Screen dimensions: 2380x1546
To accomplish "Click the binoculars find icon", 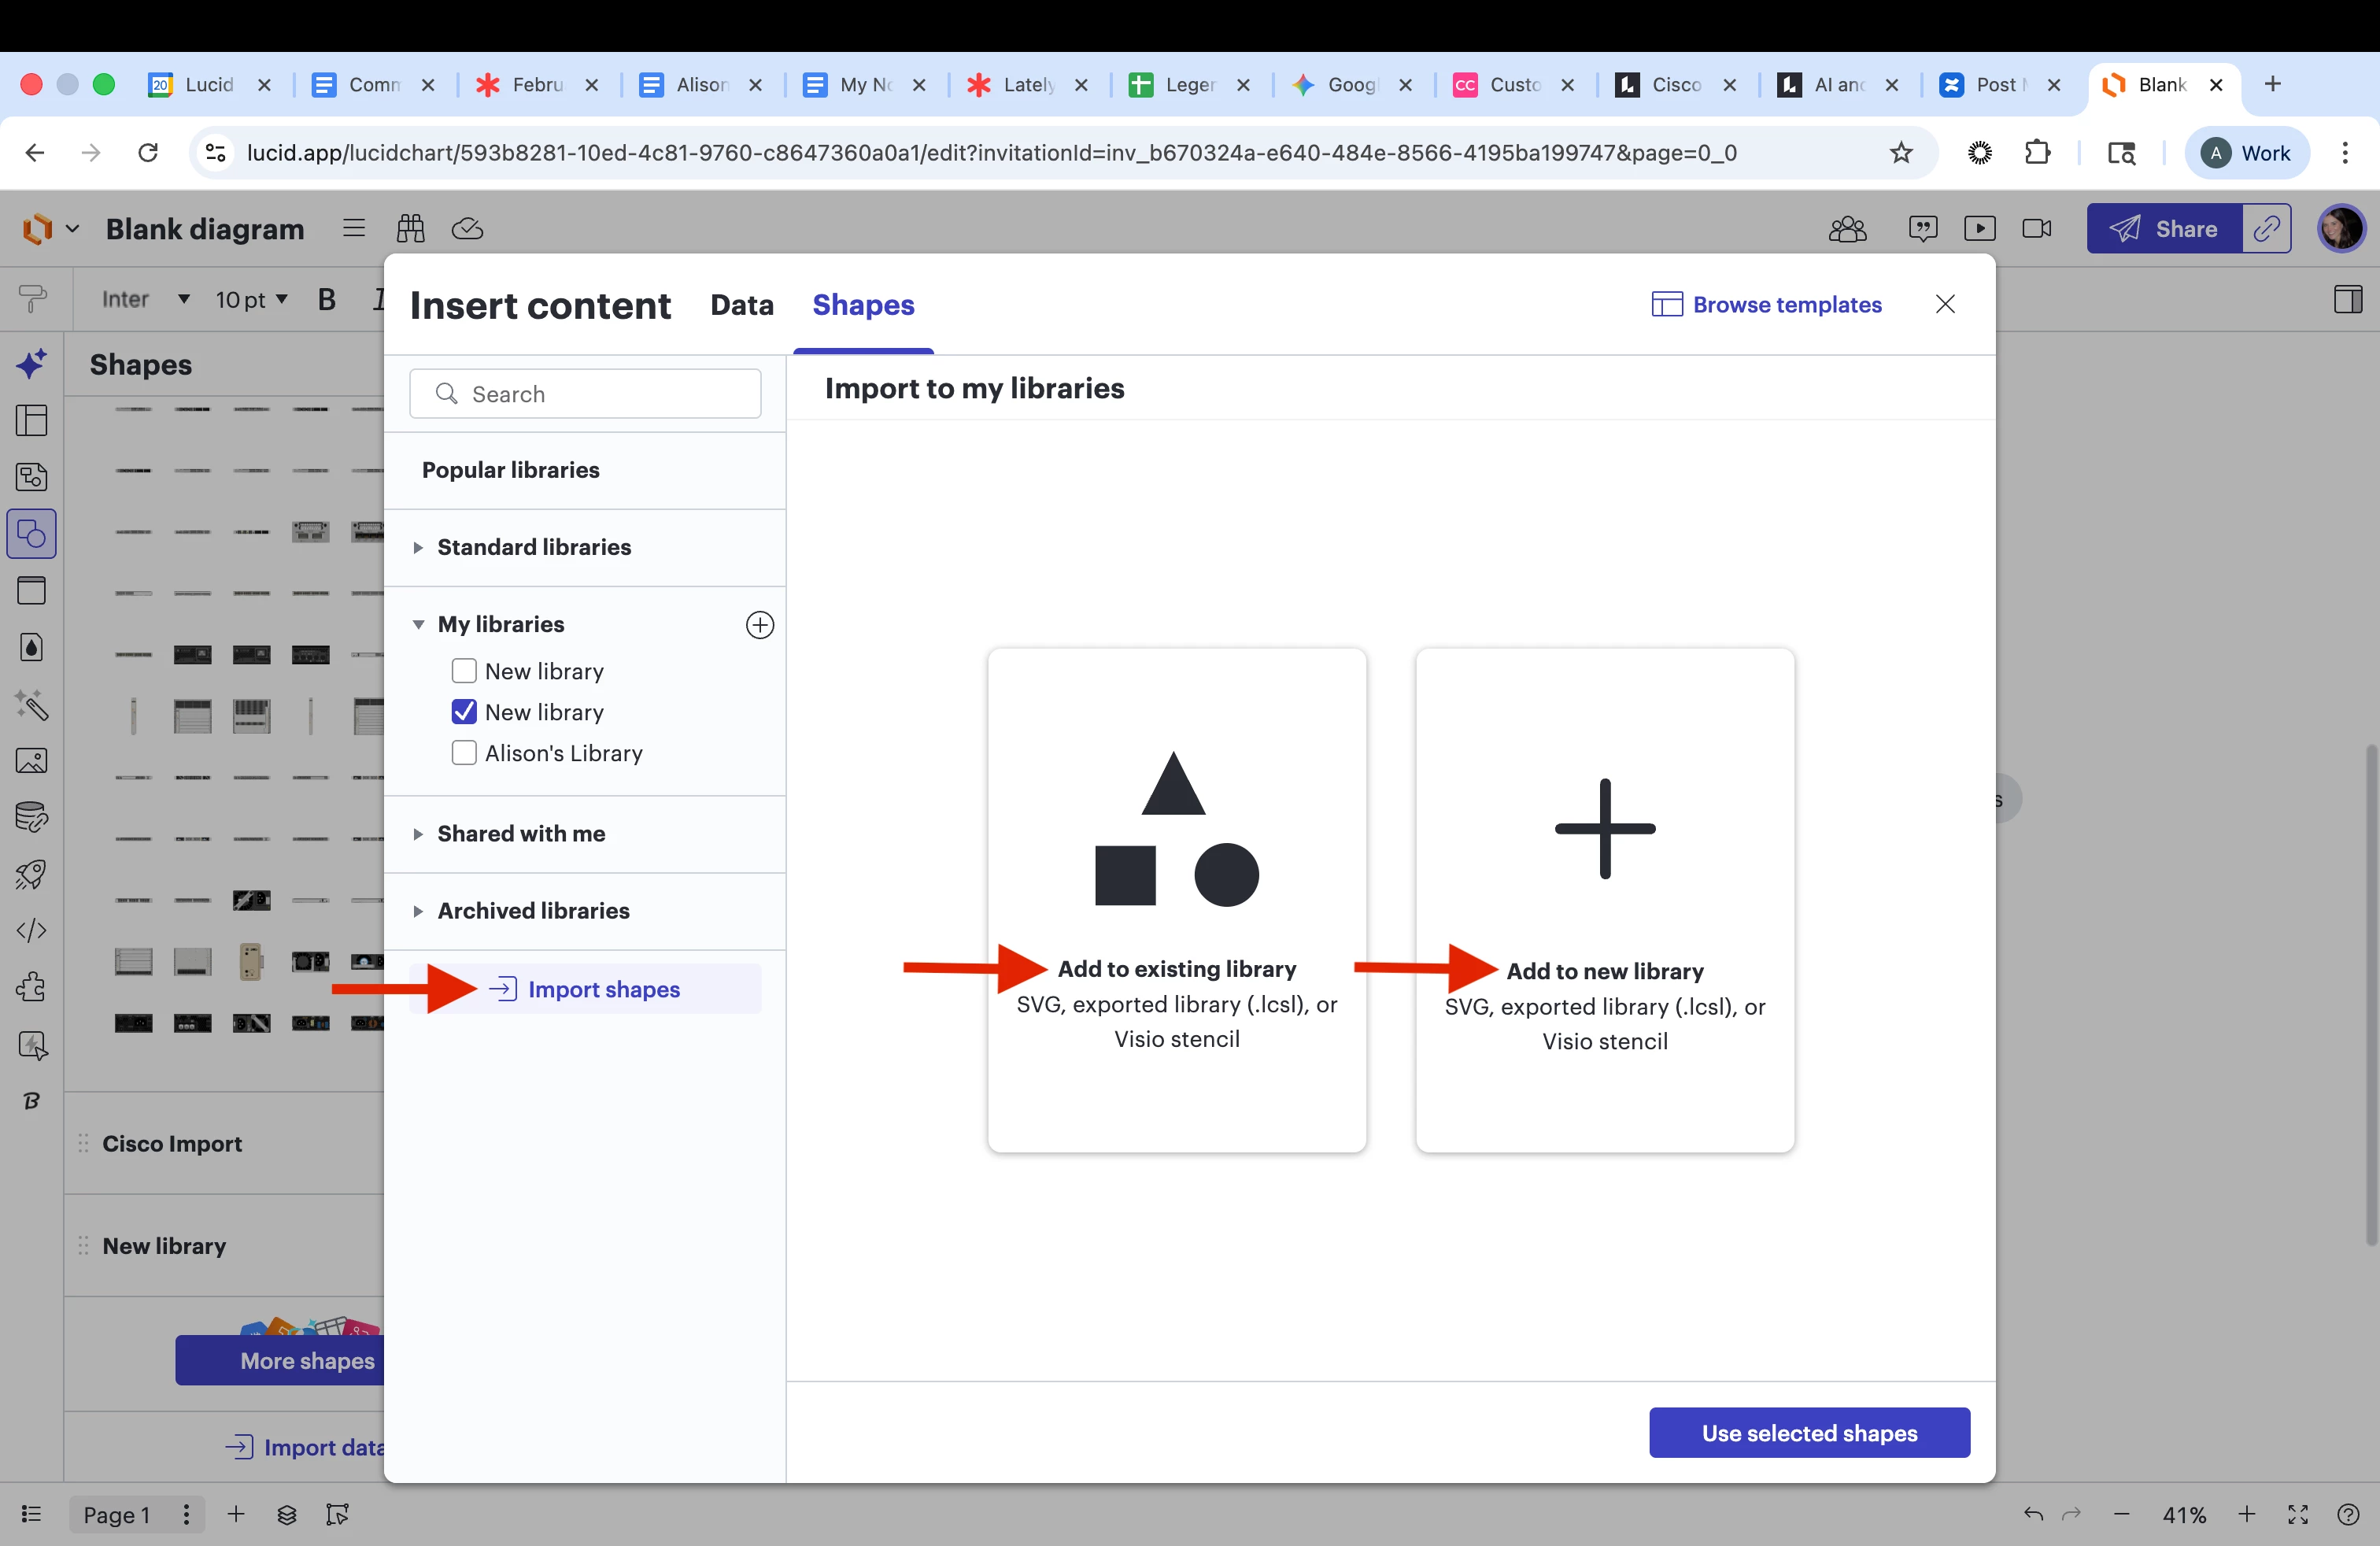I will [410, 229].
